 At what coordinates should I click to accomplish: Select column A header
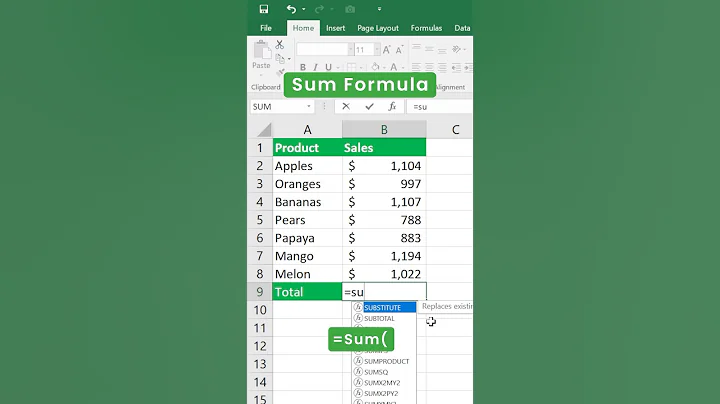coord(307,130)
